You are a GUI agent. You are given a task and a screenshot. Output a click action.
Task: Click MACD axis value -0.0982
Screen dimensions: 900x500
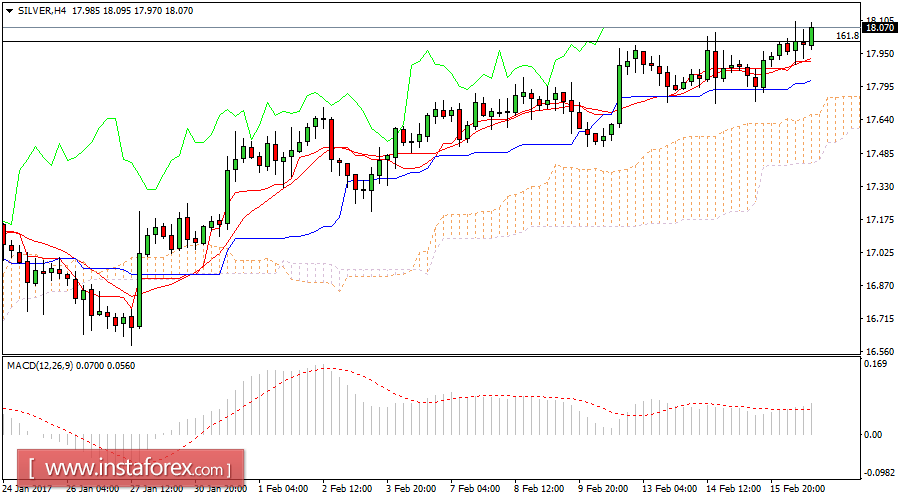click(879, 472)
